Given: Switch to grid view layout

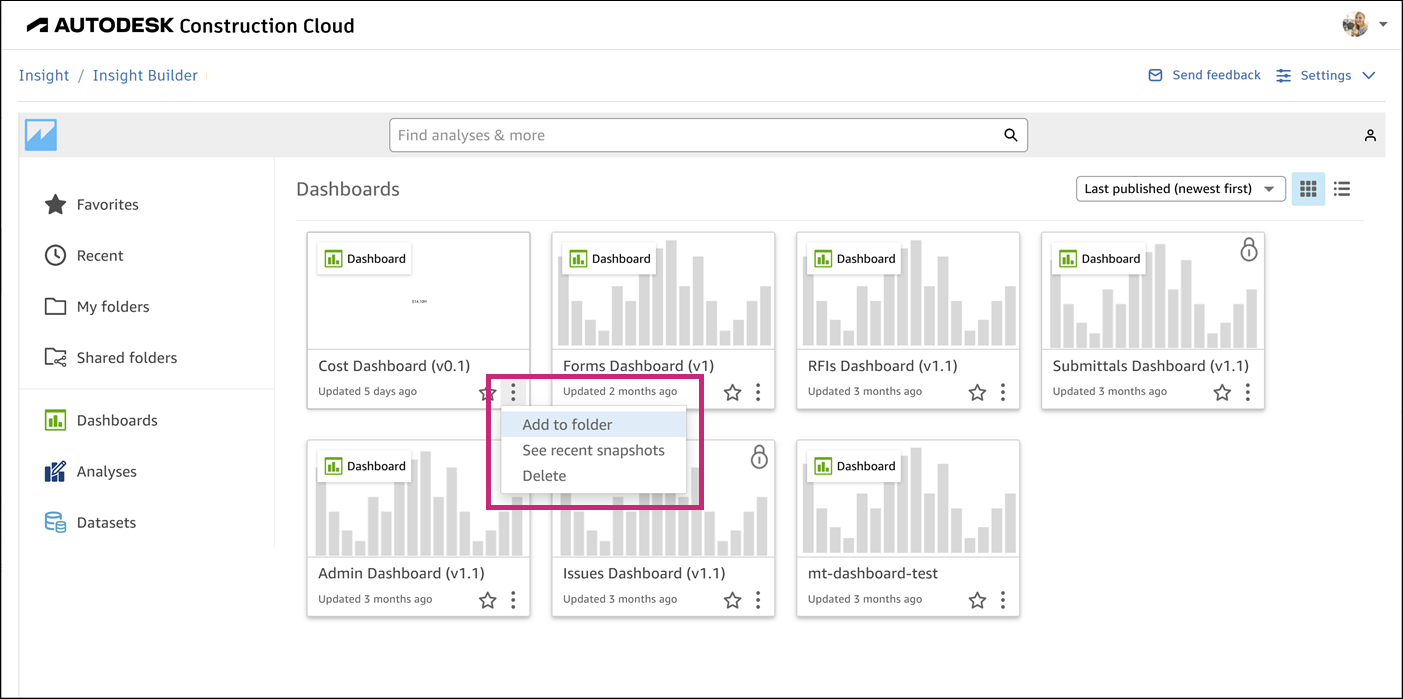Looking at the screenshot, I should 1308,188.
